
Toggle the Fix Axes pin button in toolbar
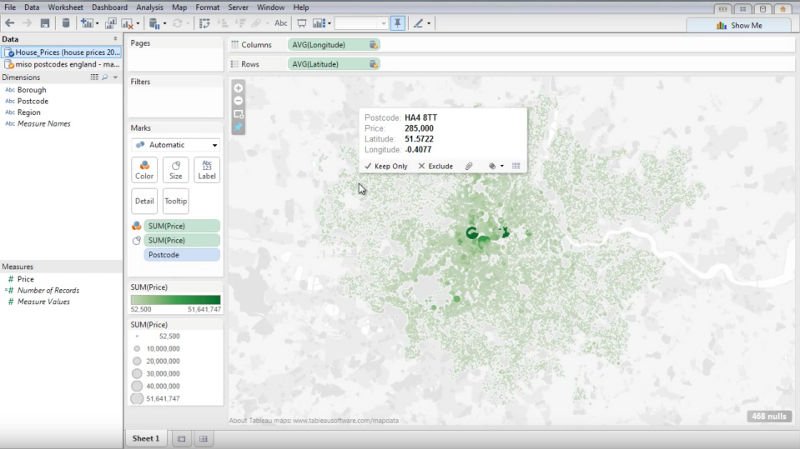pos(397,23)
